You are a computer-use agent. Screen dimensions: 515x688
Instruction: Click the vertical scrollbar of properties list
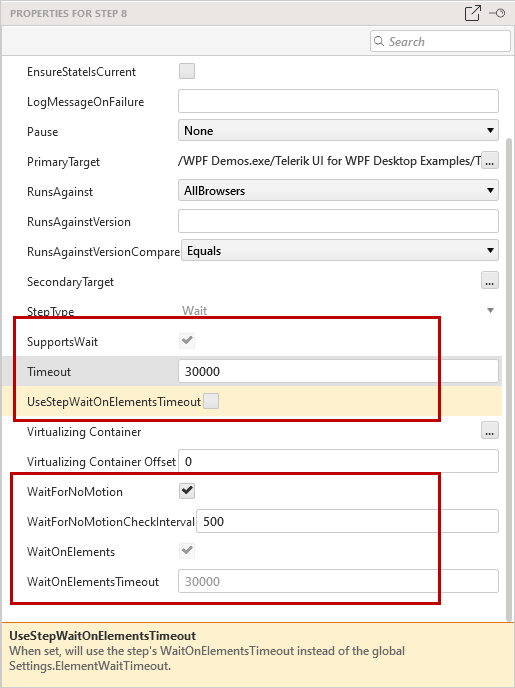509,380
